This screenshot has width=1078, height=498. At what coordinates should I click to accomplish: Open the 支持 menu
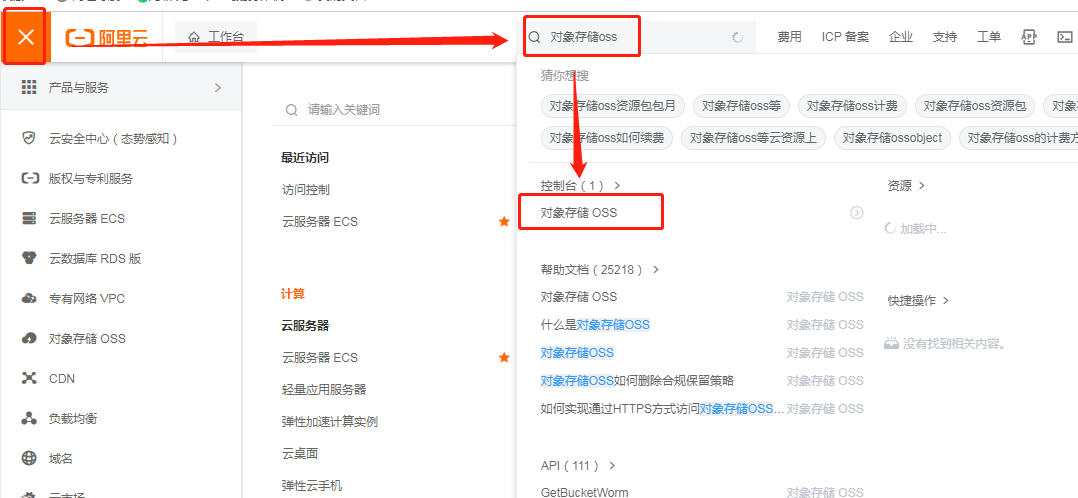[945, 37]
